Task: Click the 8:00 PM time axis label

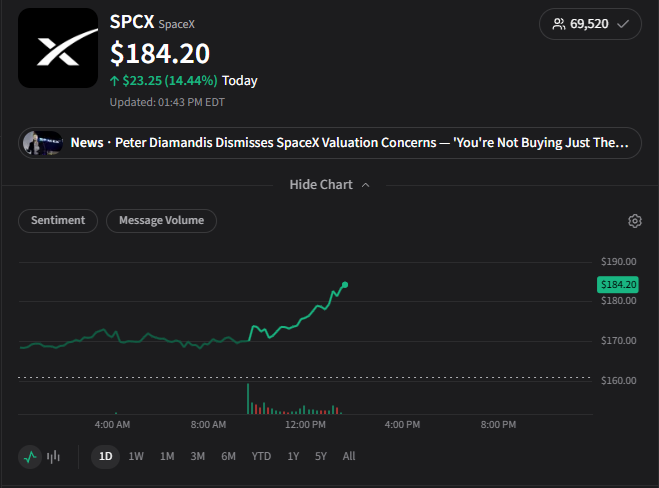Action: click(498, 425)
